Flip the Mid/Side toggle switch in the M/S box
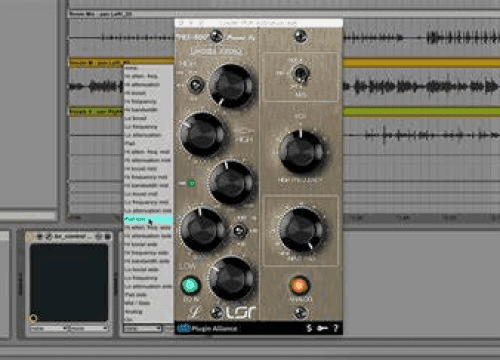The image size is (500, 360). pyautogui.click(x=301, y=73)
